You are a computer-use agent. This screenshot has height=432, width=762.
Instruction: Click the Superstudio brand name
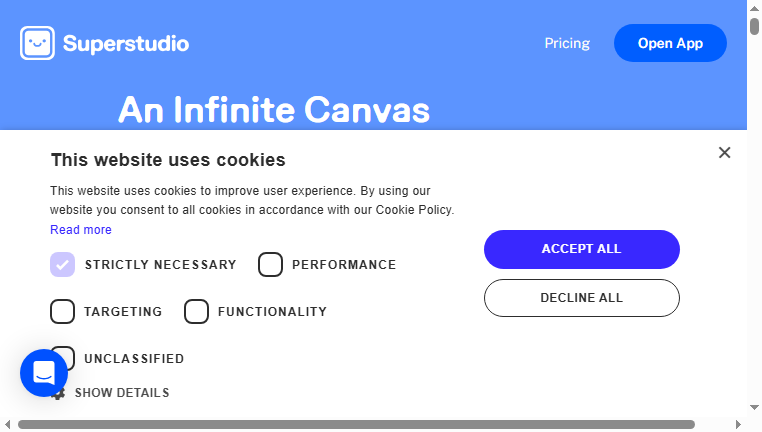(x=126, y=43)
